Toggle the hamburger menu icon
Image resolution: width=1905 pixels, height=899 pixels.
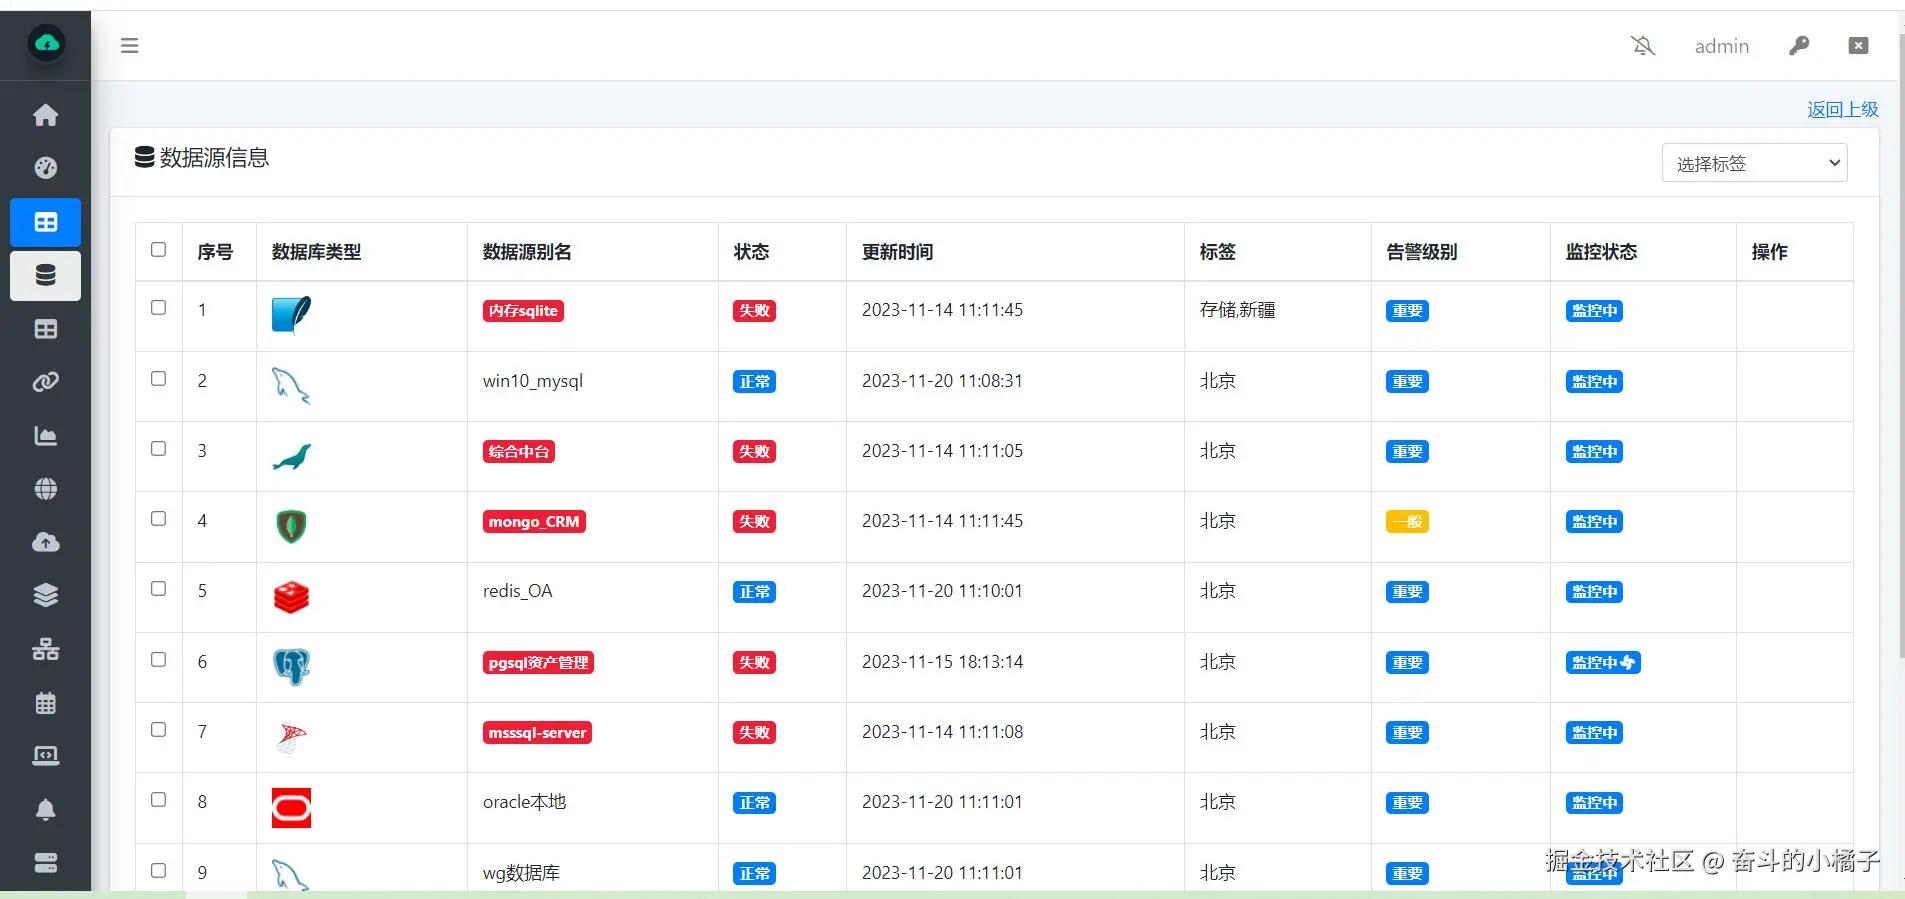(x=130, y=45)
